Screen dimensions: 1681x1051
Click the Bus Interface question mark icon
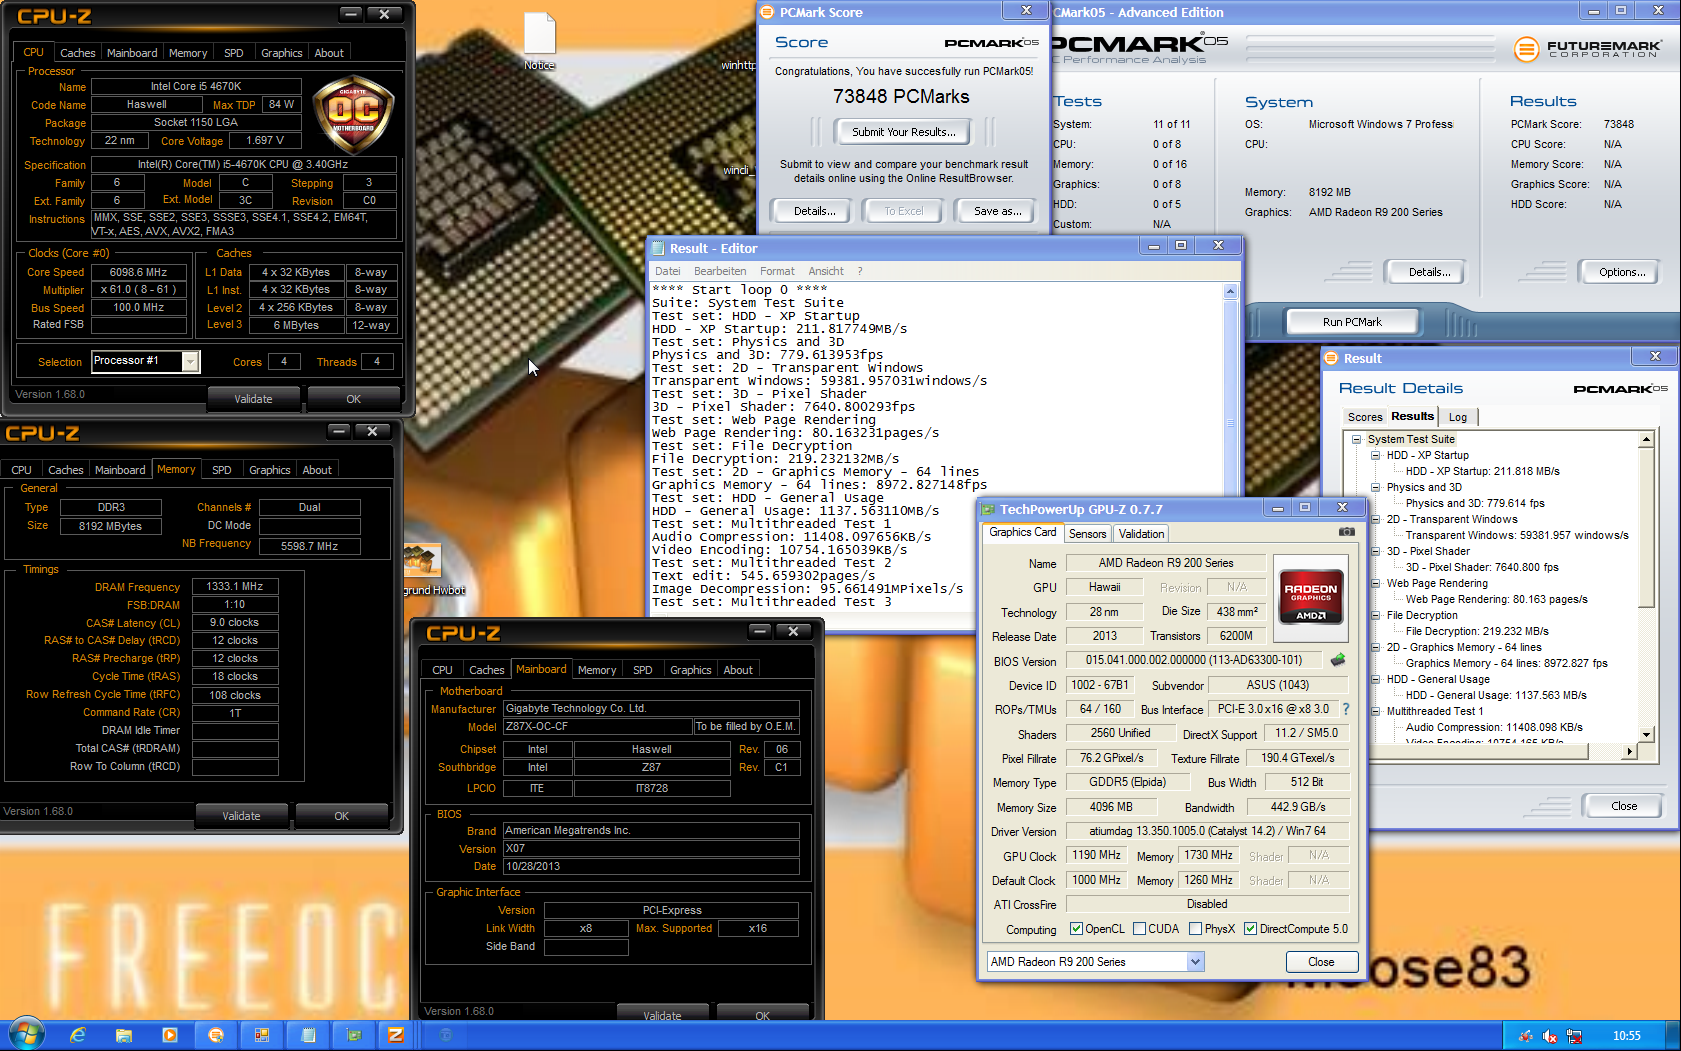(1346, 709)
